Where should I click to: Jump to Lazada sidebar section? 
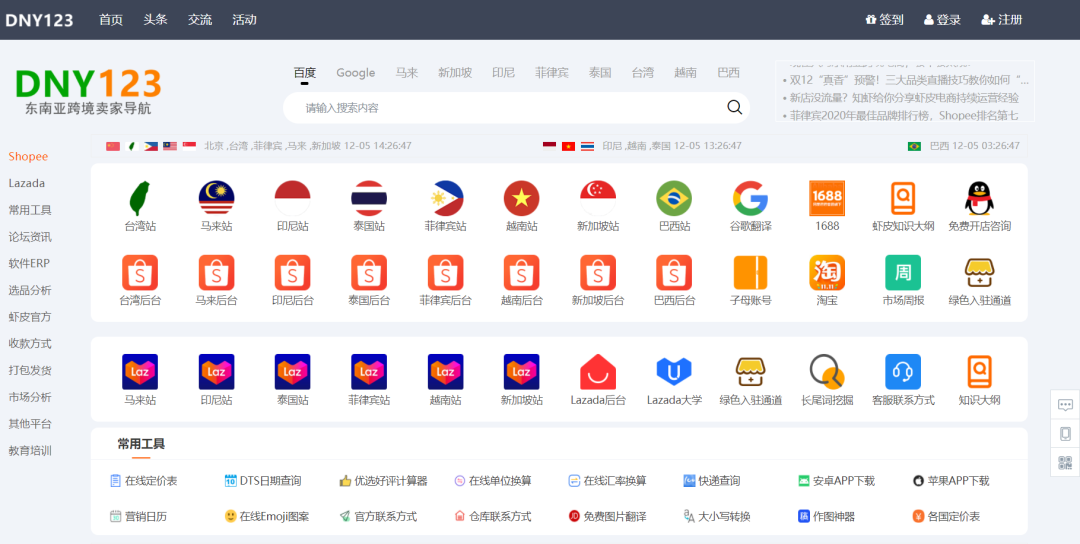point(27,183)
